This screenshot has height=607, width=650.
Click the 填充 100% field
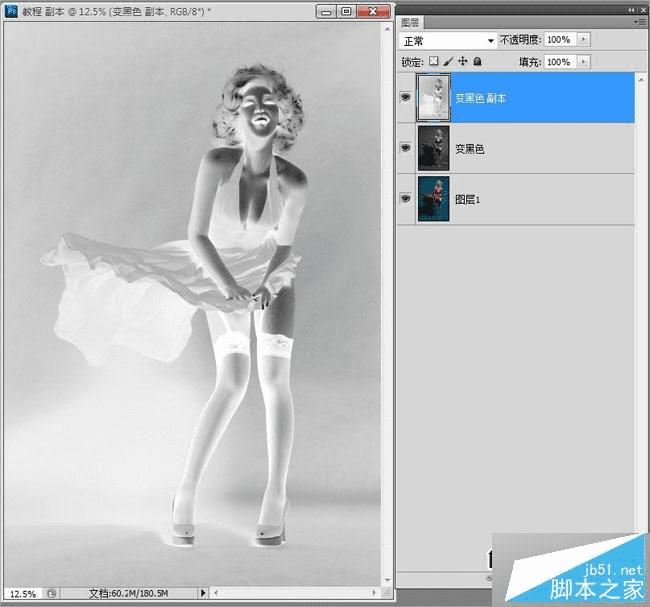point(560,62)
